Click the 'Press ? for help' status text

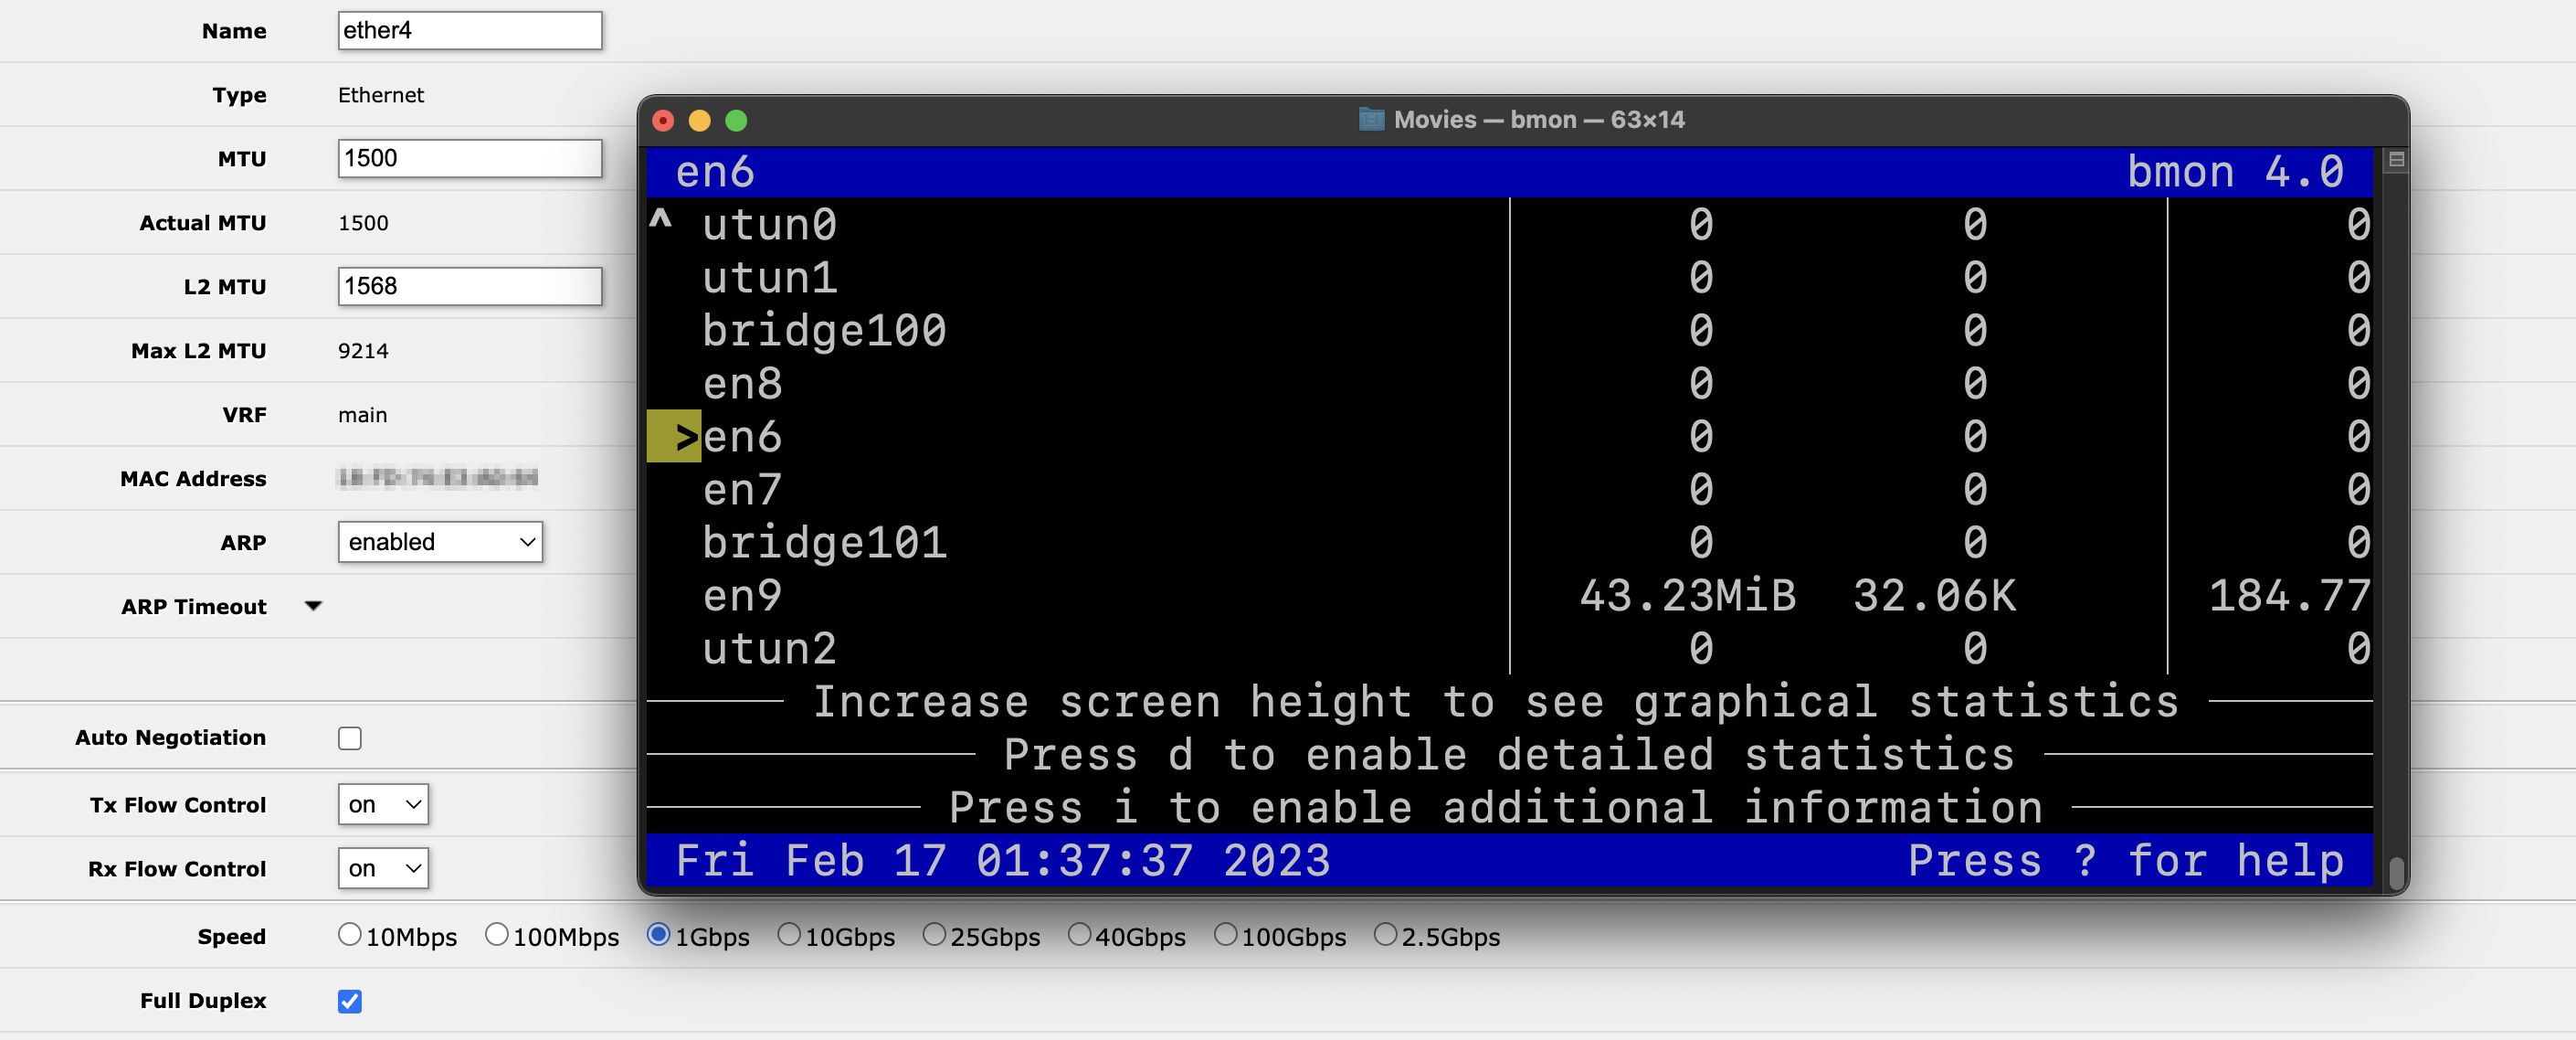tap(2125, 861)
